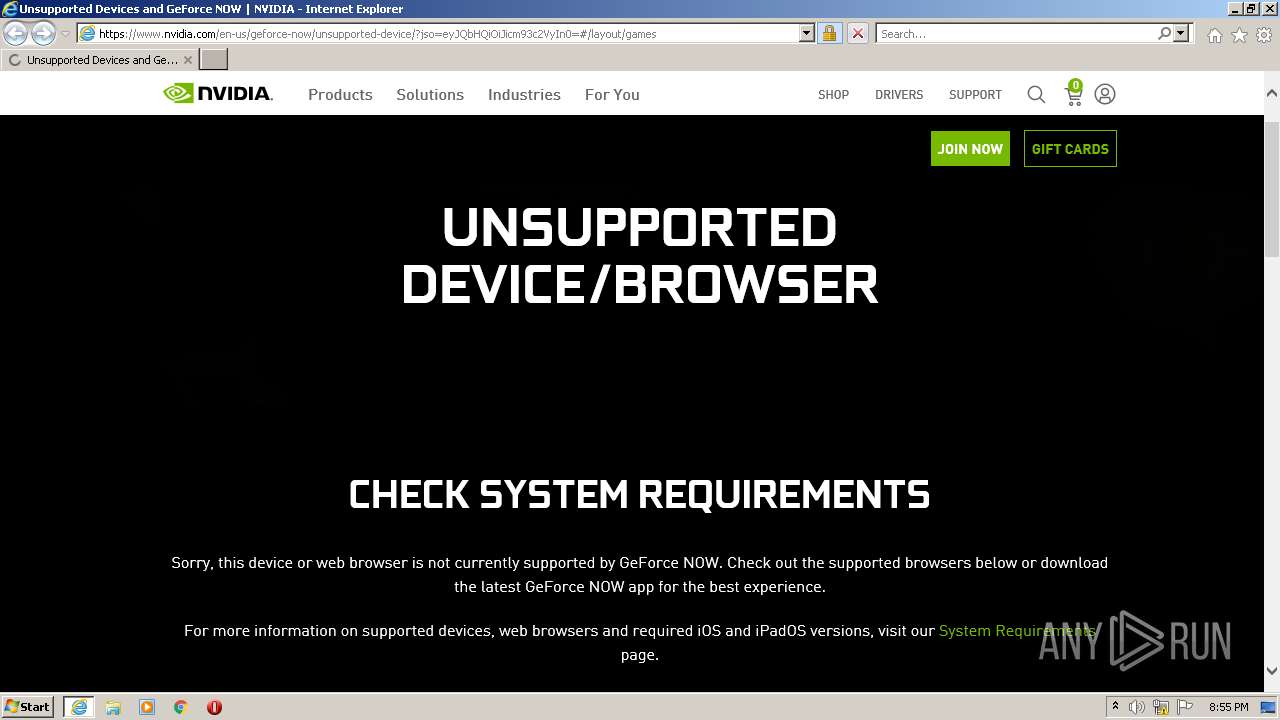The image size is (1280, 720).
Task: Click the network tray icon
Action: [1161, 707]
